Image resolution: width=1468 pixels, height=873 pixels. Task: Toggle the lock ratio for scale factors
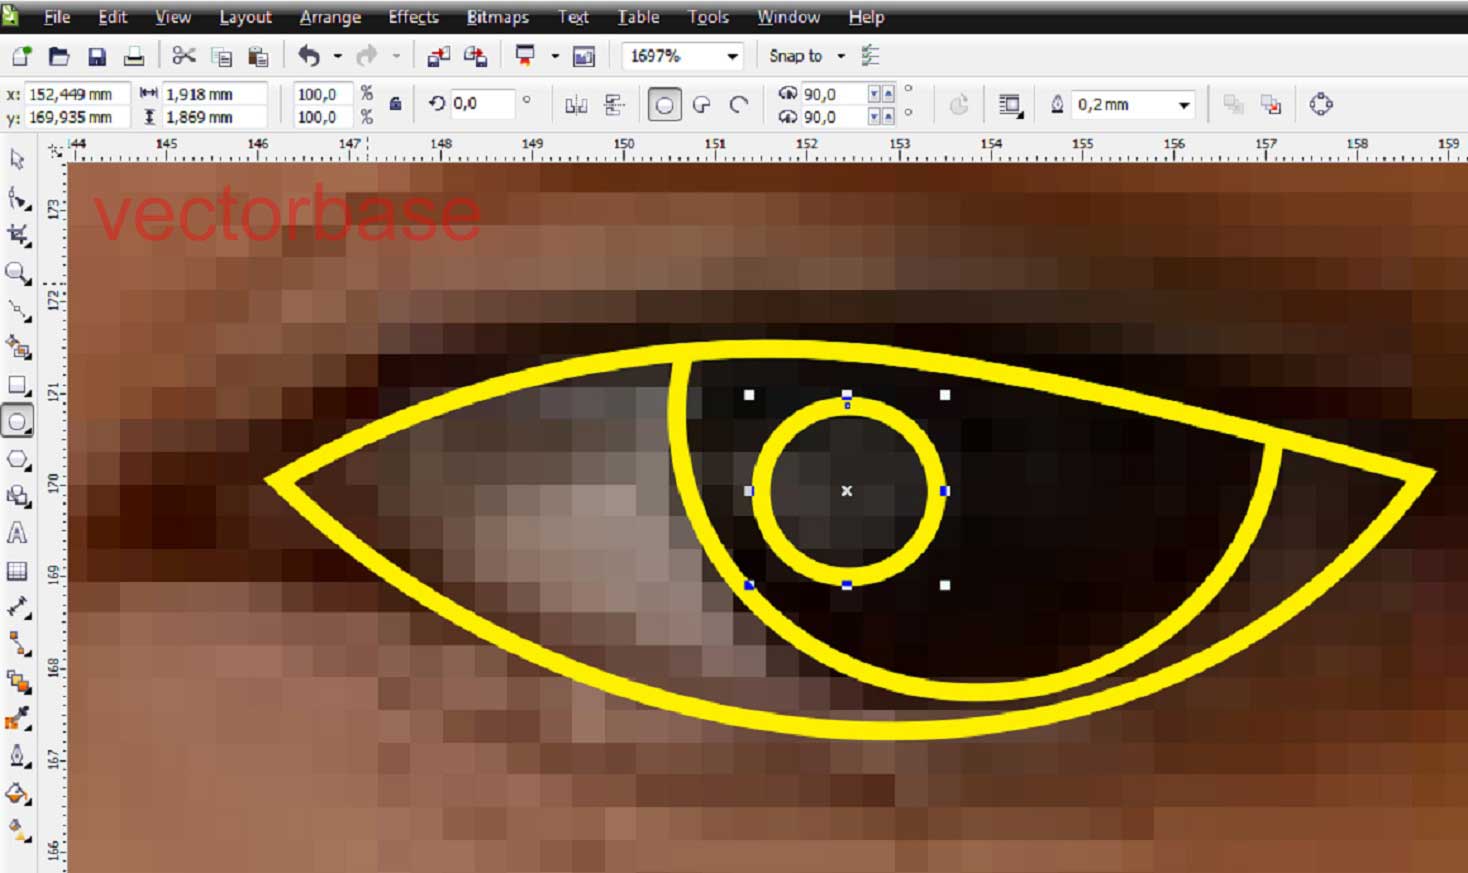coord(396,103)
